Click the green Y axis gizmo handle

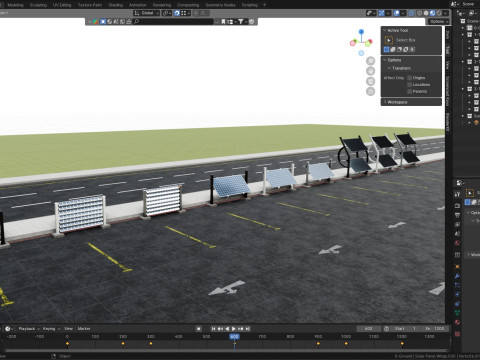coord(369,43)
